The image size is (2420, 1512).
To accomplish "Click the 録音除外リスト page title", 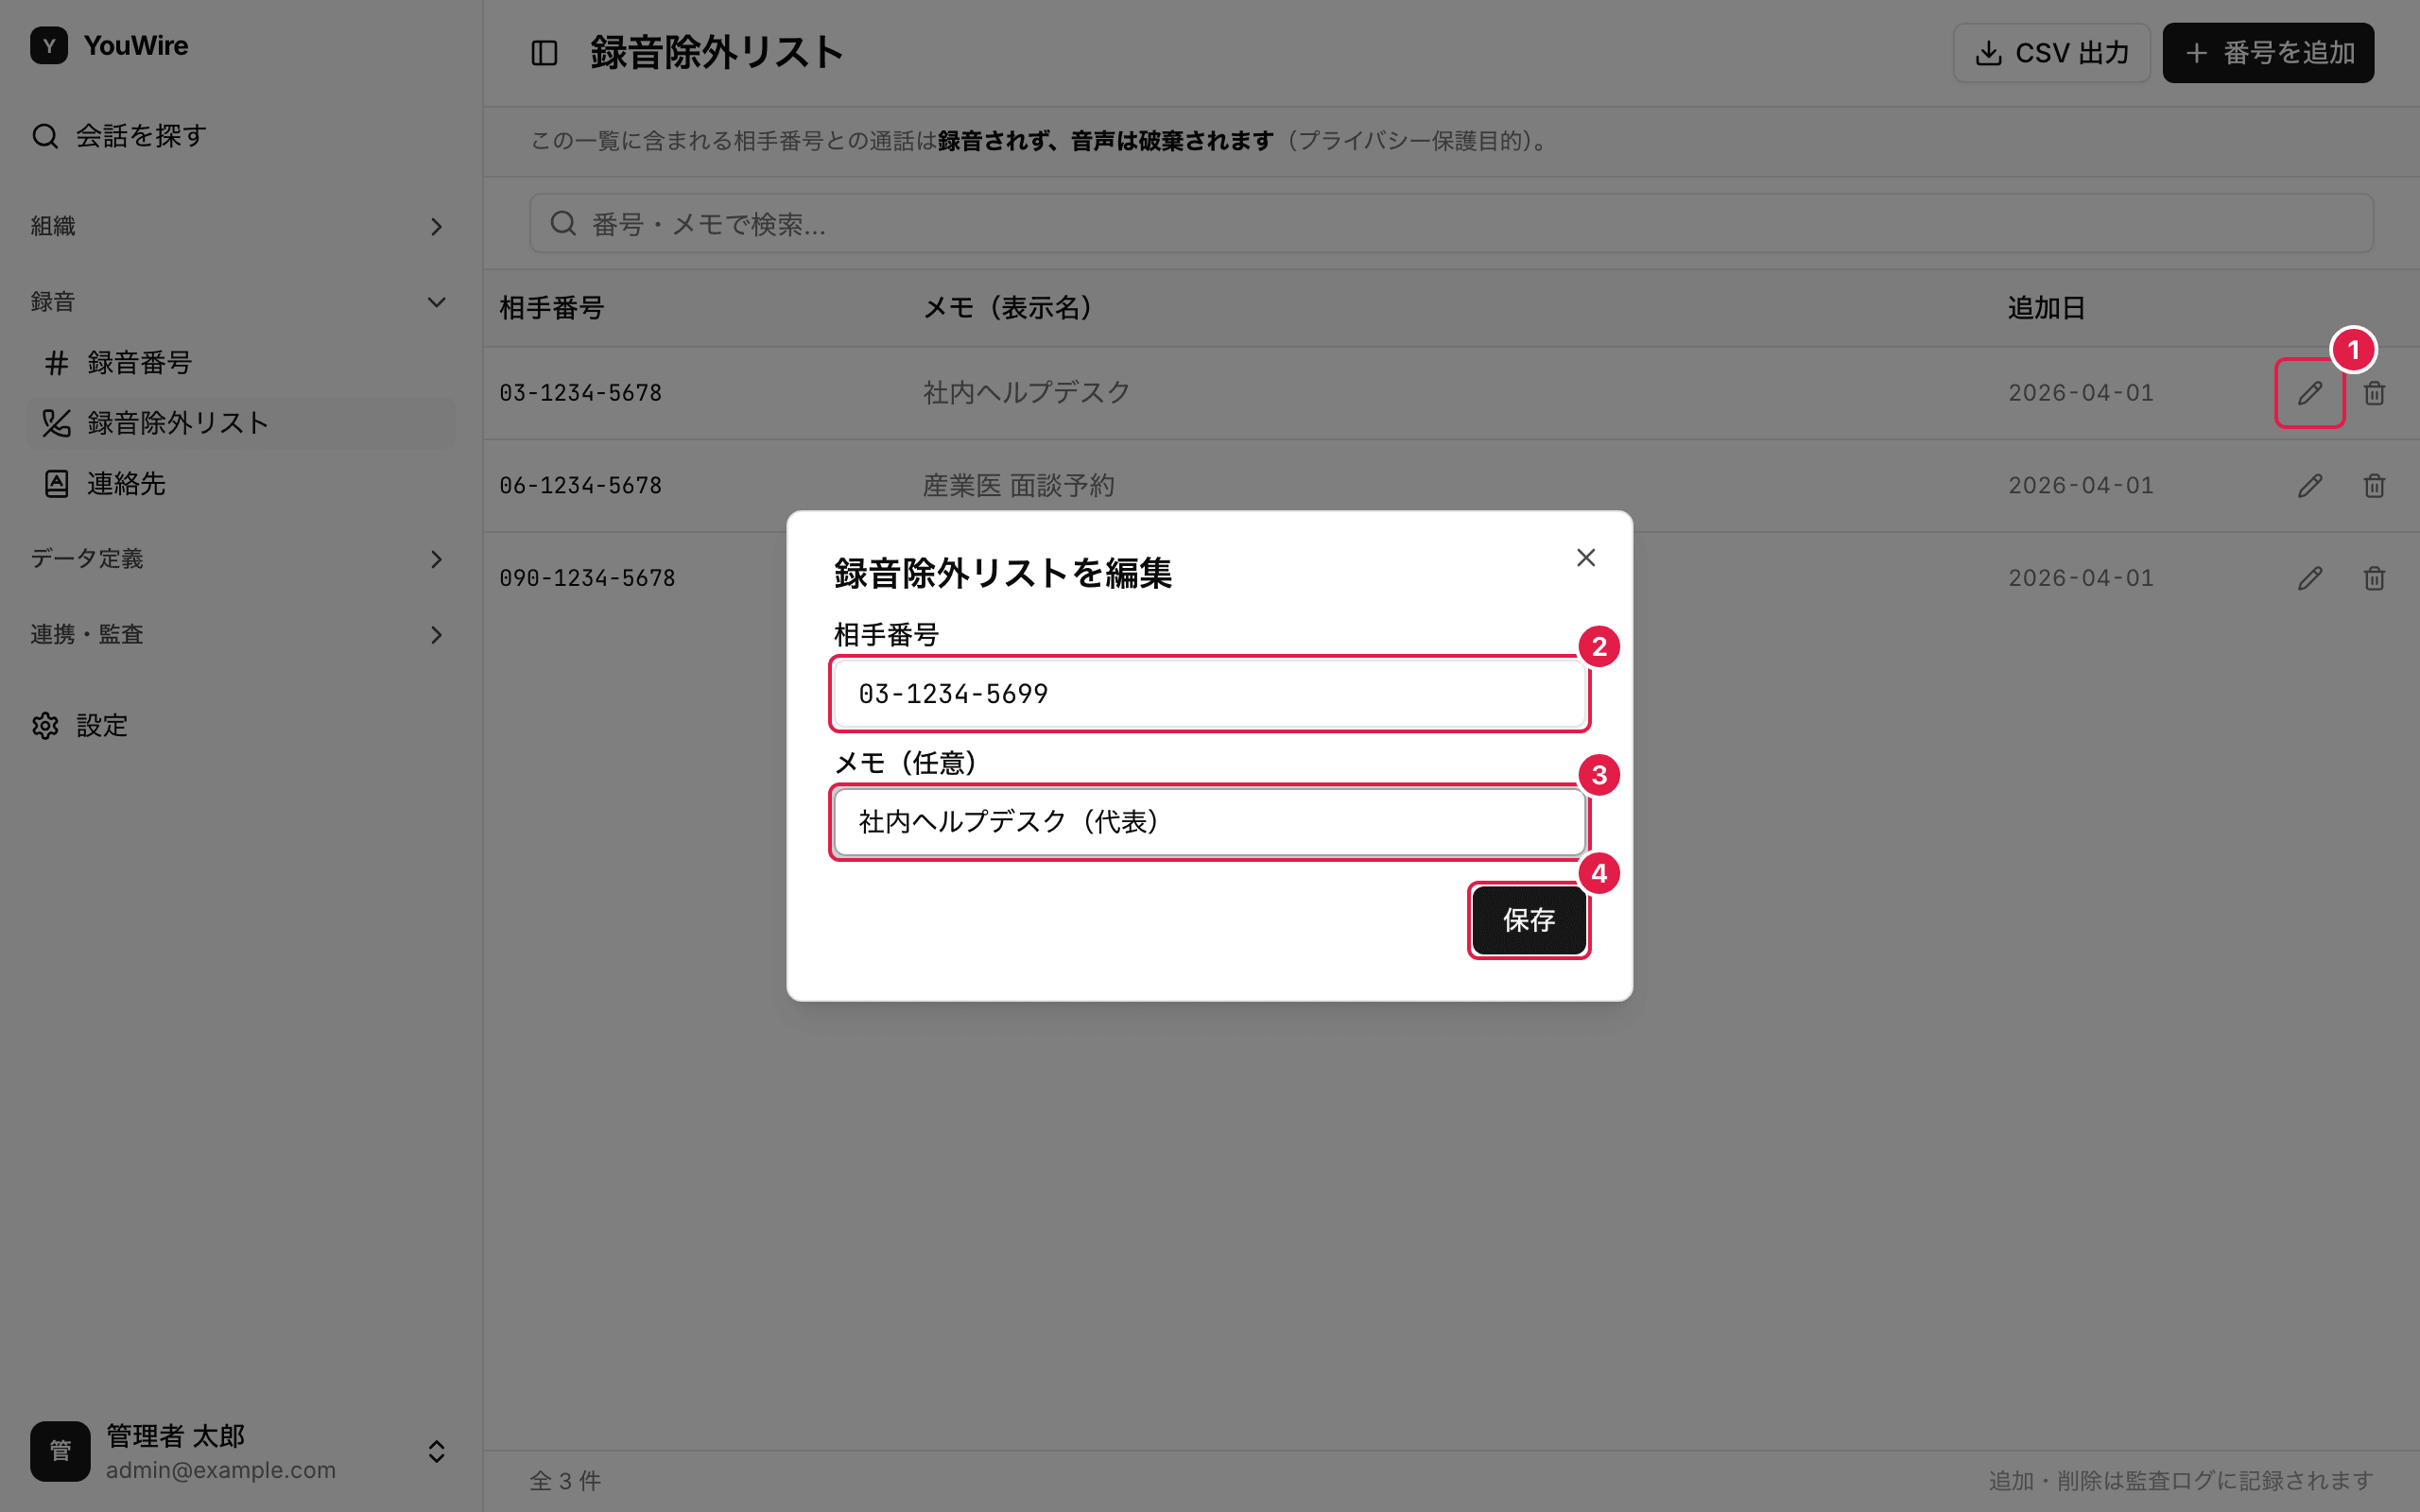I will [717, 53].
